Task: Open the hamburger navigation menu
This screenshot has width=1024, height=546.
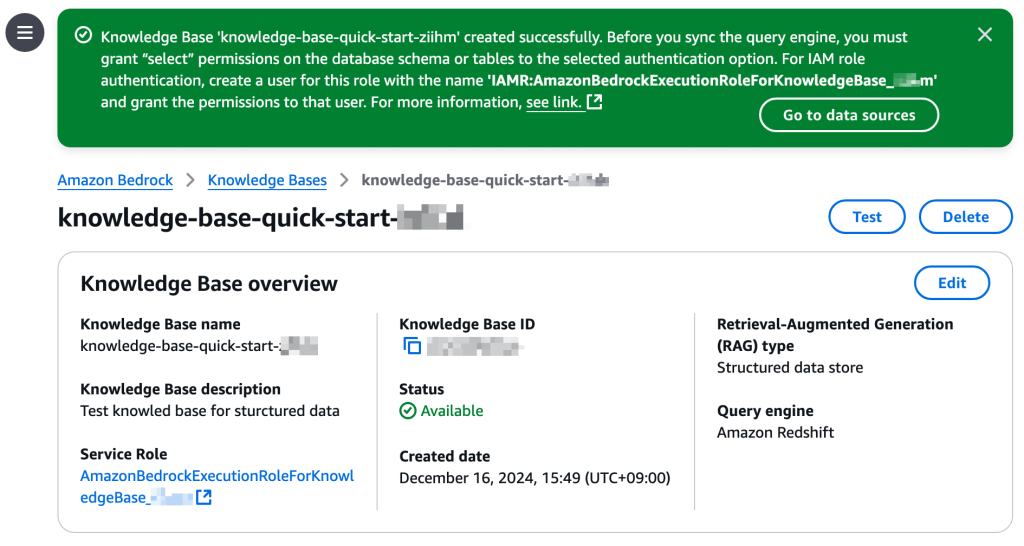Action: click(25, 32)
